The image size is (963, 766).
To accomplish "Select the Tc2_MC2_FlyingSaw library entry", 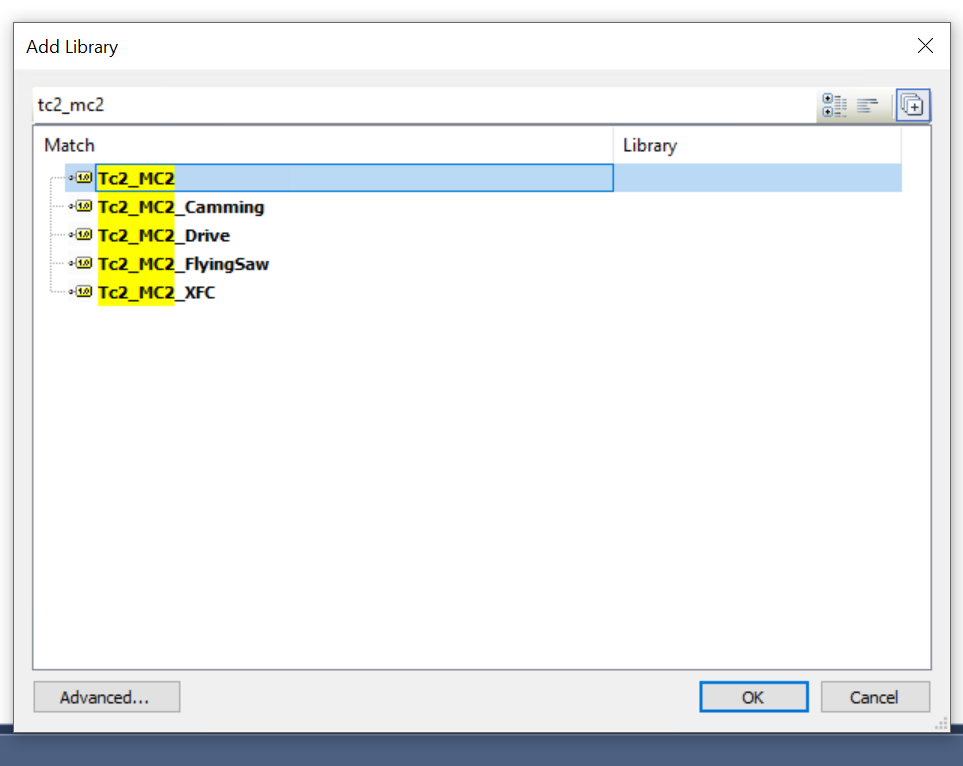I will tap(184, 264).
